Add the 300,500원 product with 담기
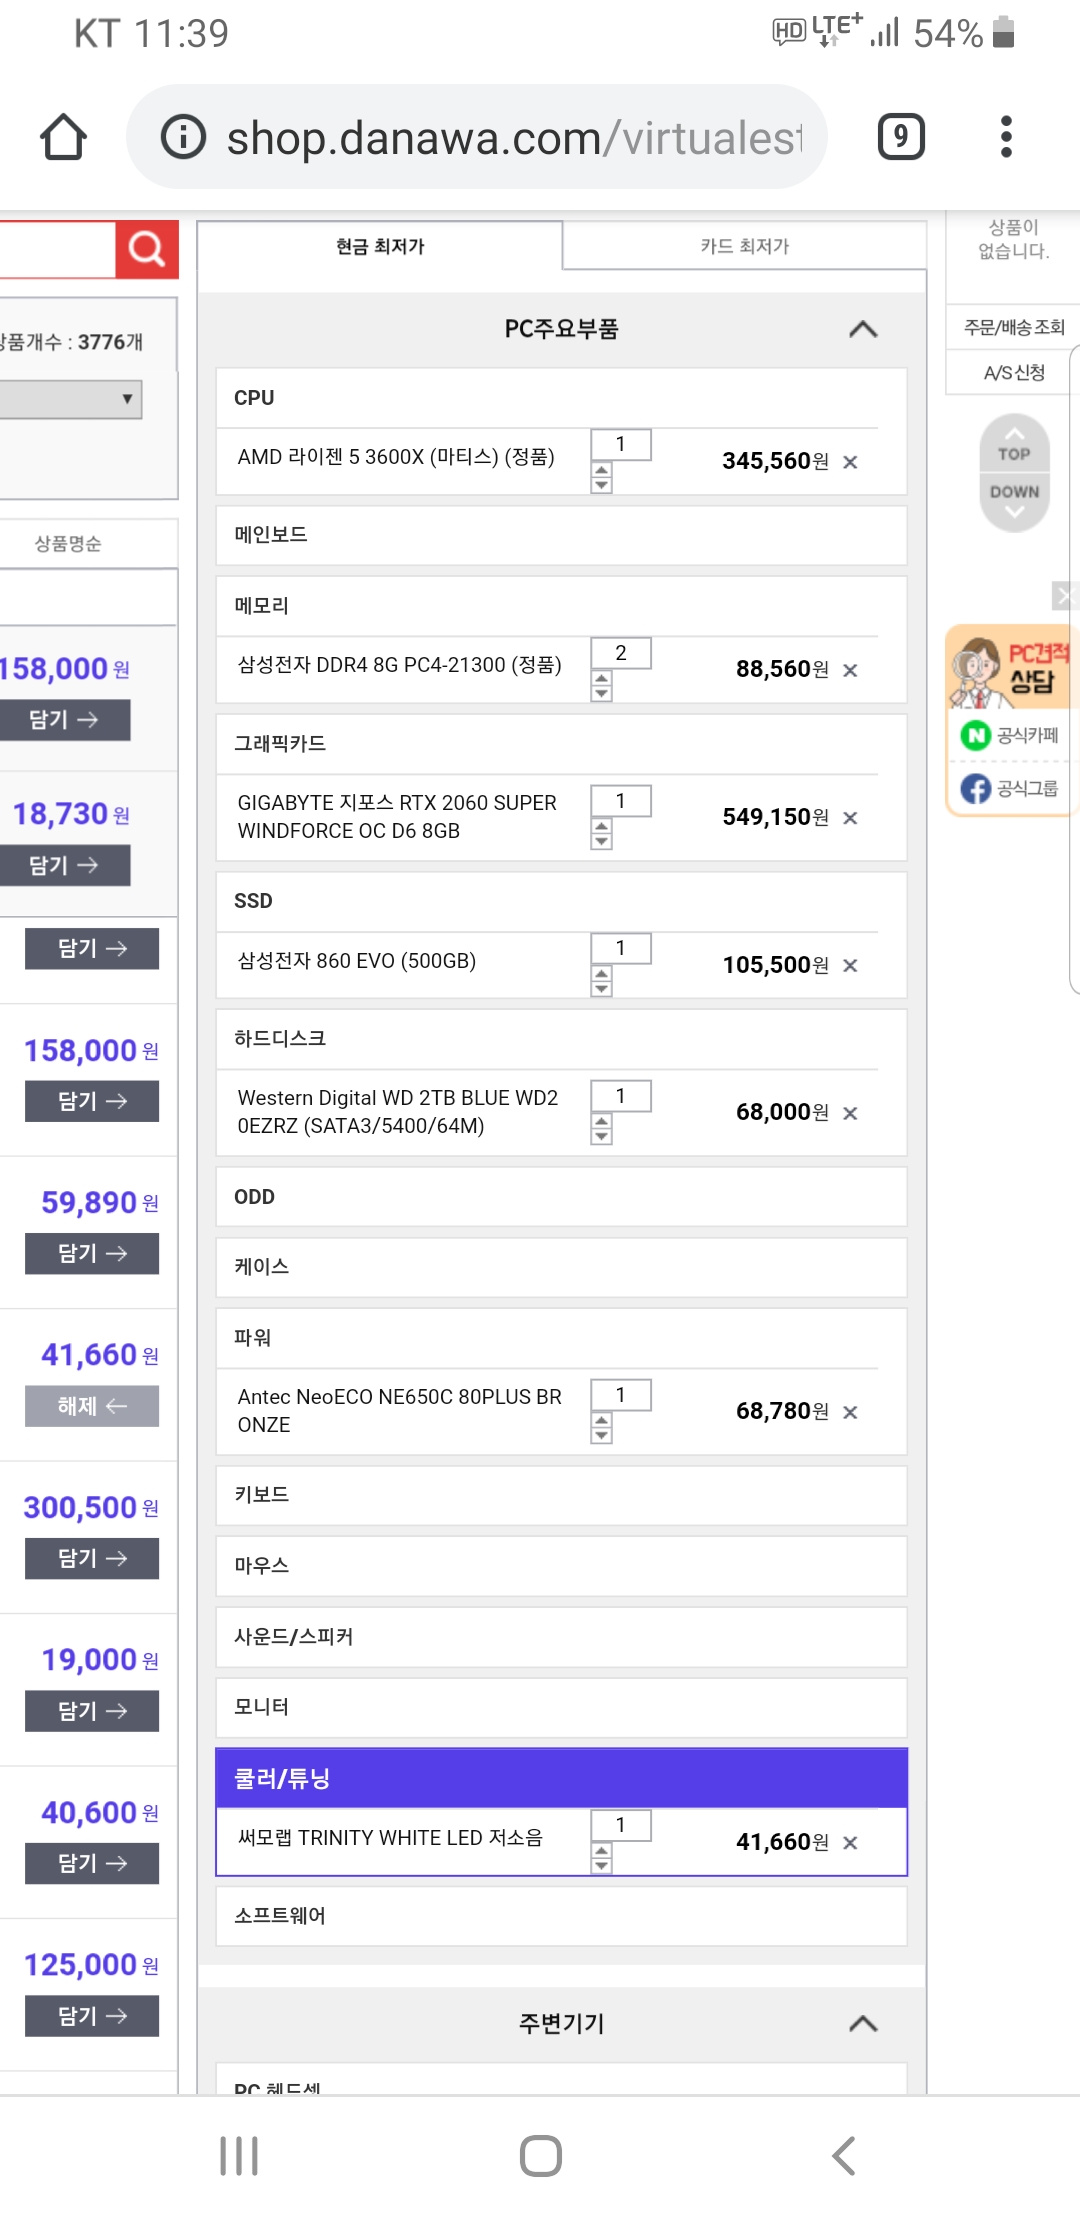The height and width of the screenshot is (2220, 1080). pos(92,1558)
